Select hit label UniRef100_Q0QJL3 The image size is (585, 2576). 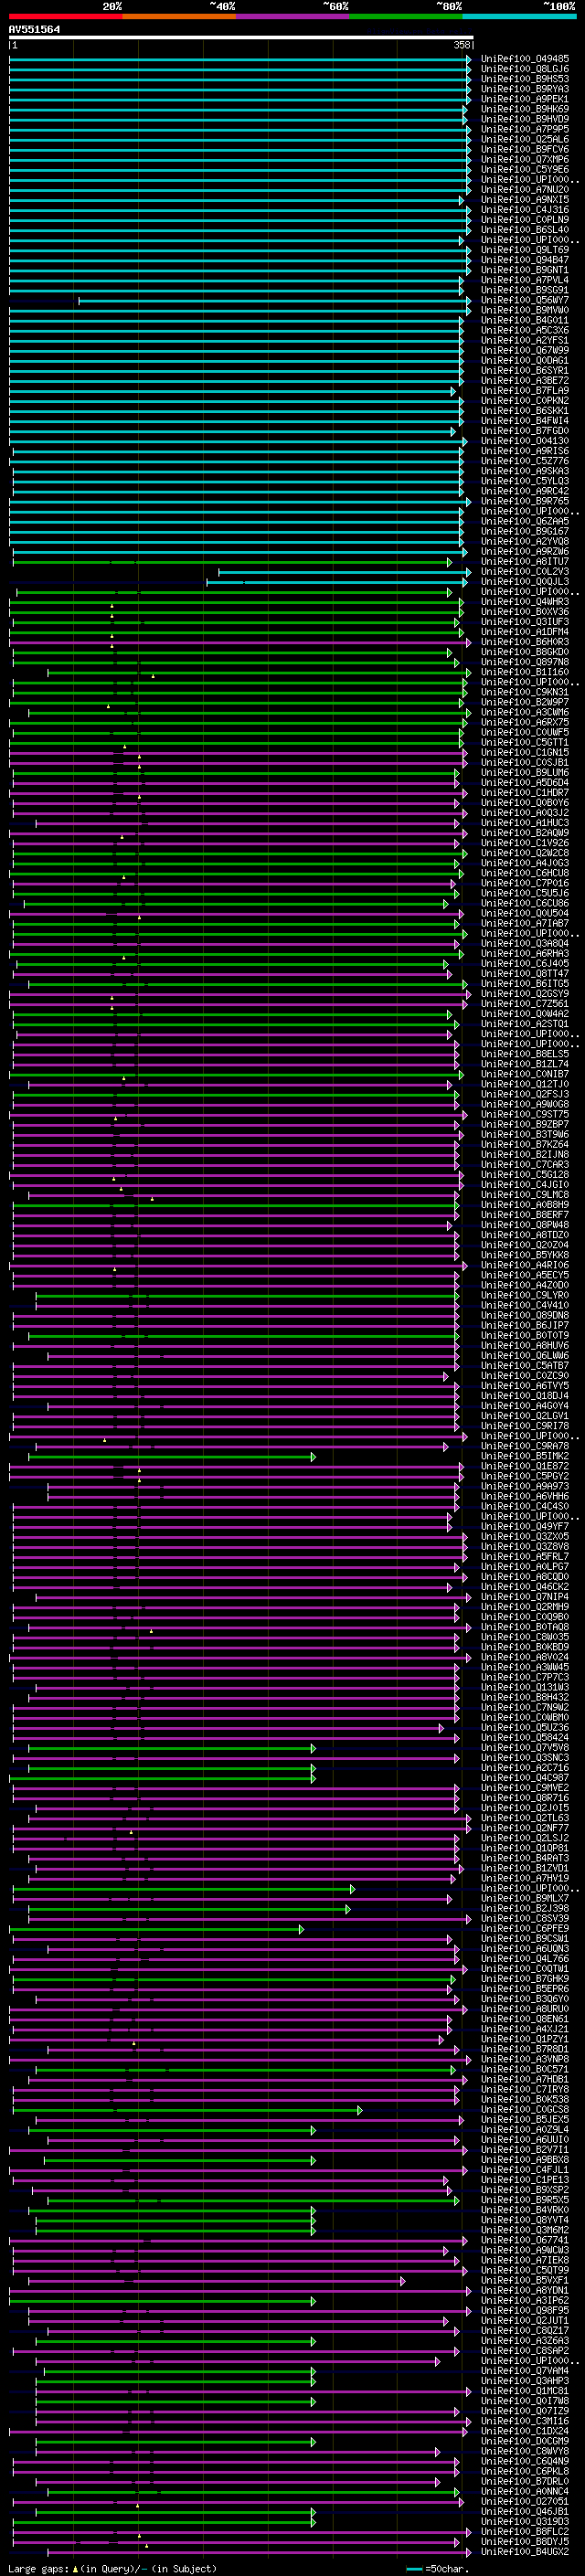click(525, 582)
